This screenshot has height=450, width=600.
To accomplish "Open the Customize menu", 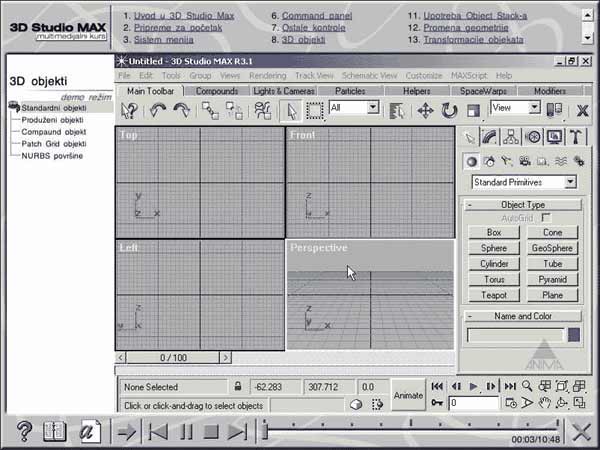I will (424, 76).
